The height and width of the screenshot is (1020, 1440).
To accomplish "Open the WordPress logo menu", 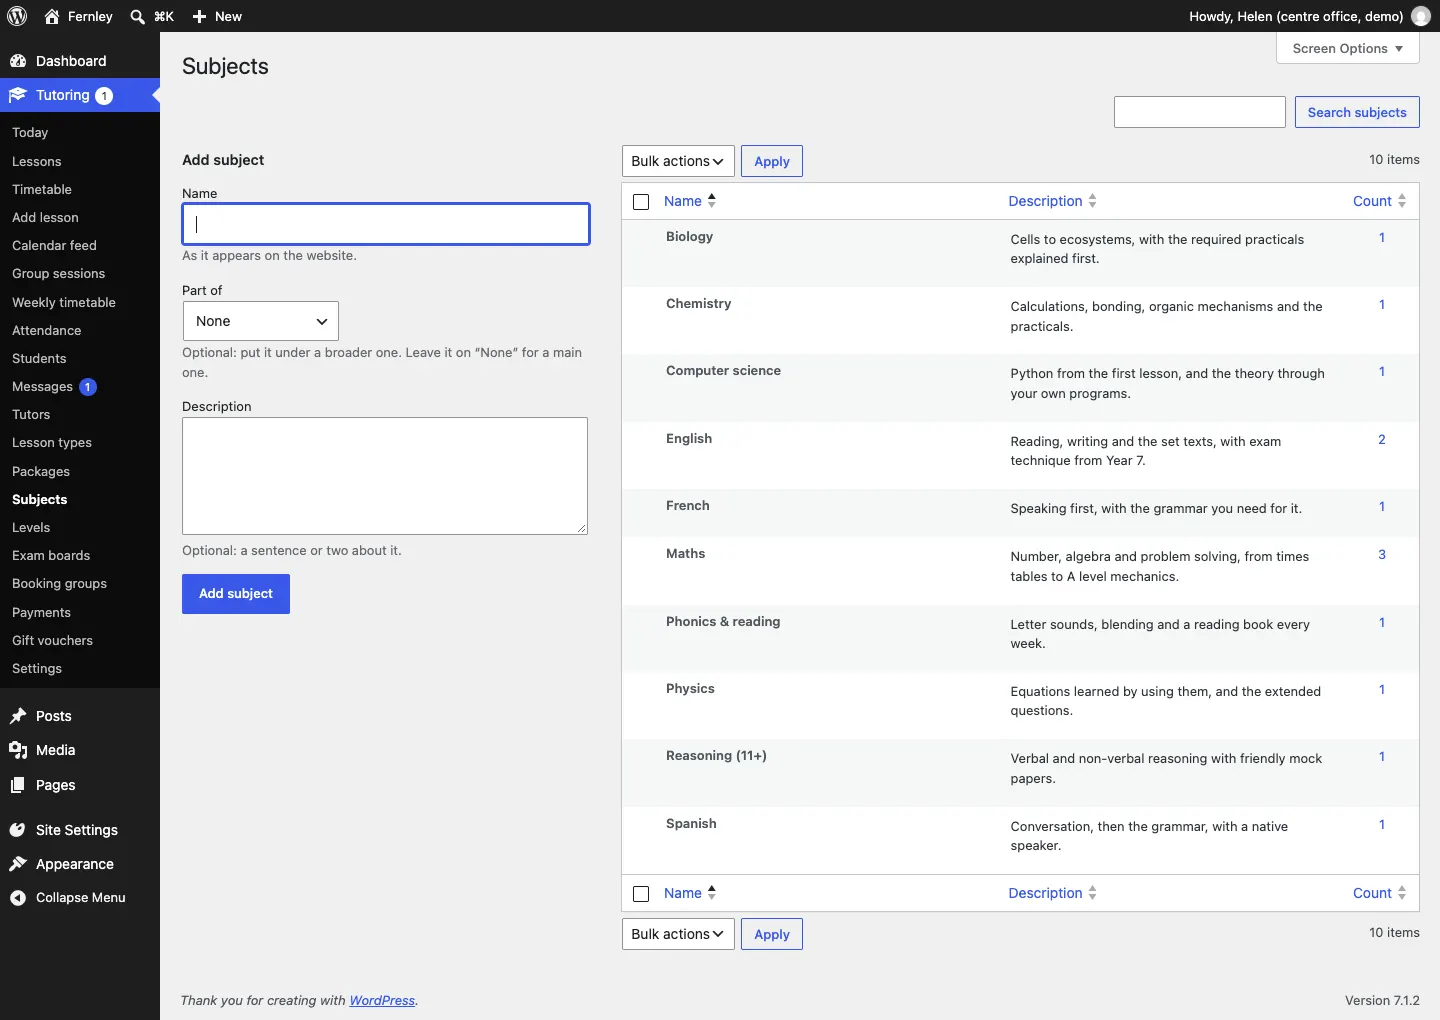I will click(x=17, y=16).
